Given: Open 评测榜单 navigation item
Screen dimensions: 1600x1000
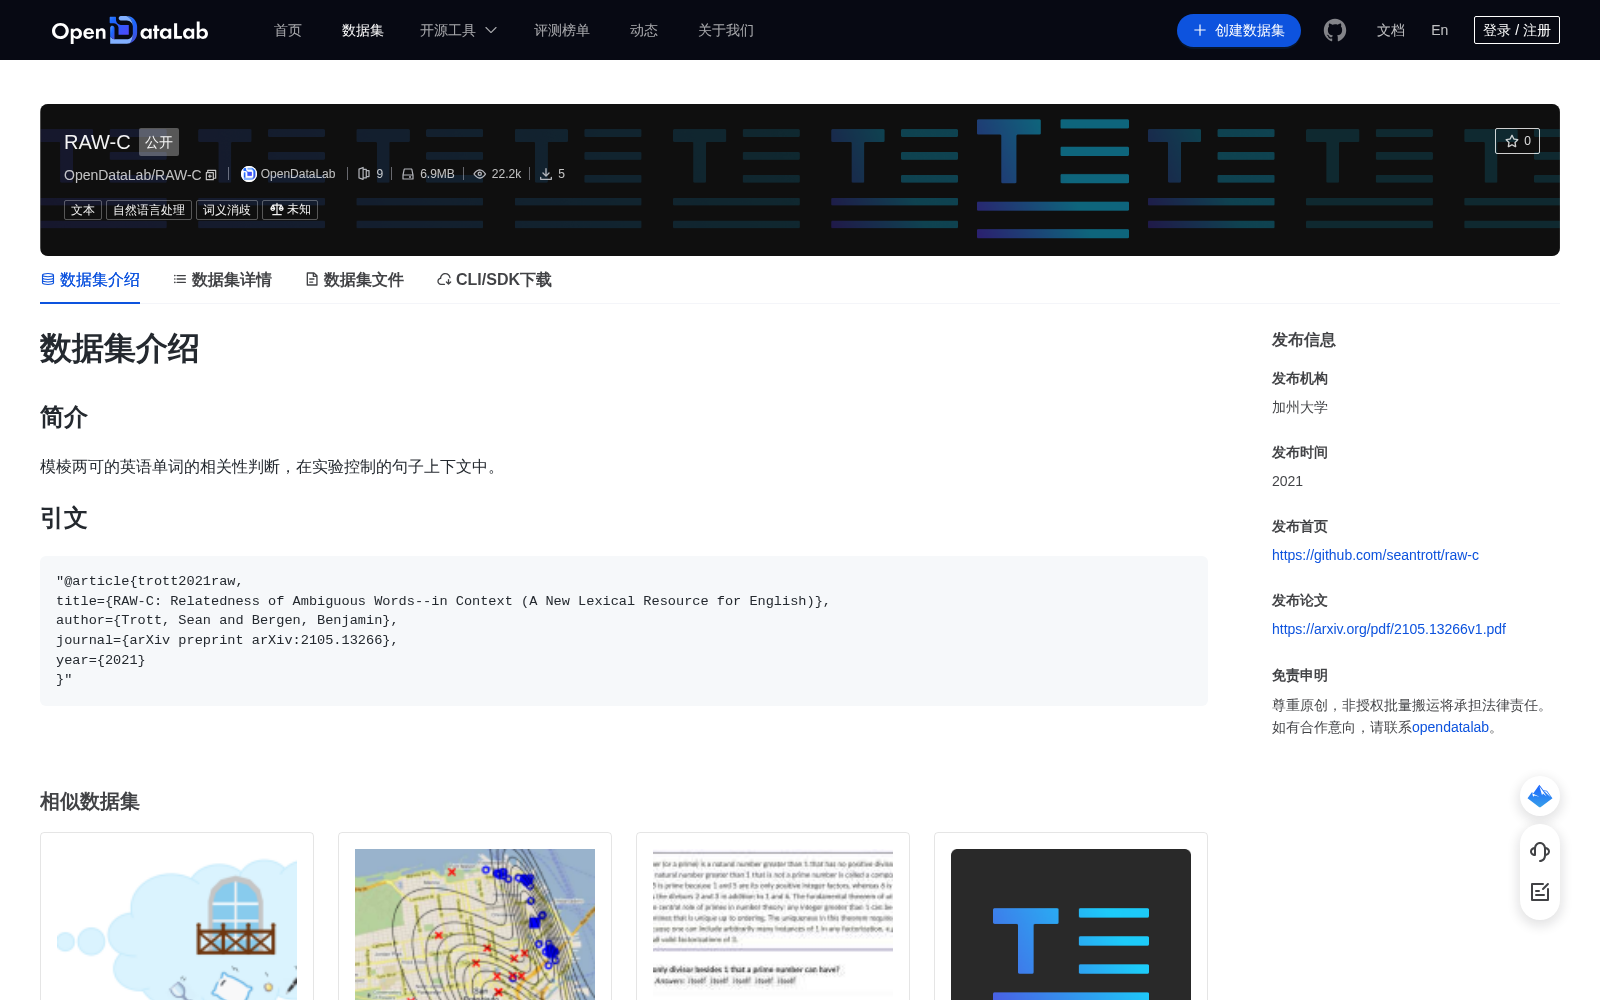Looking at the screenshot, I should 562,30.
